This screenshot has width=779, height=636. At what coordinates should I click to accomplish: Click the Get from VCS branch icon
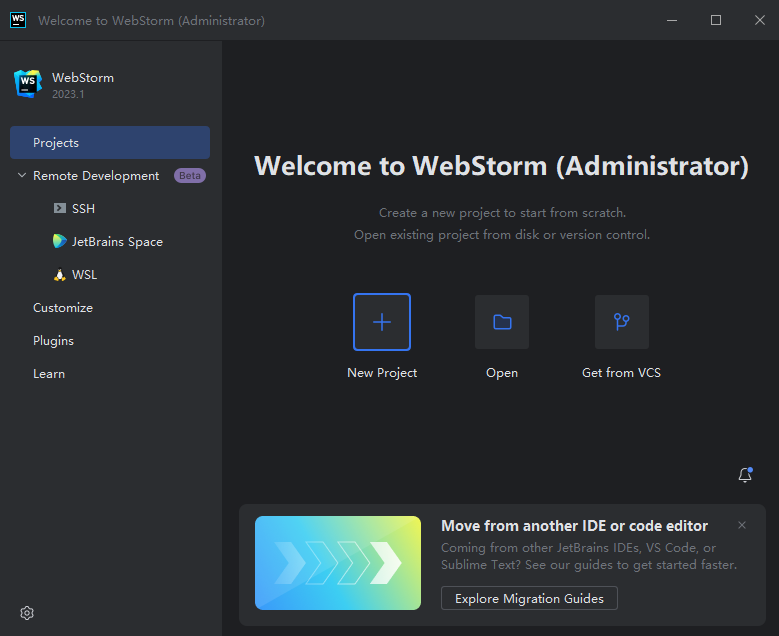point(622,322)
